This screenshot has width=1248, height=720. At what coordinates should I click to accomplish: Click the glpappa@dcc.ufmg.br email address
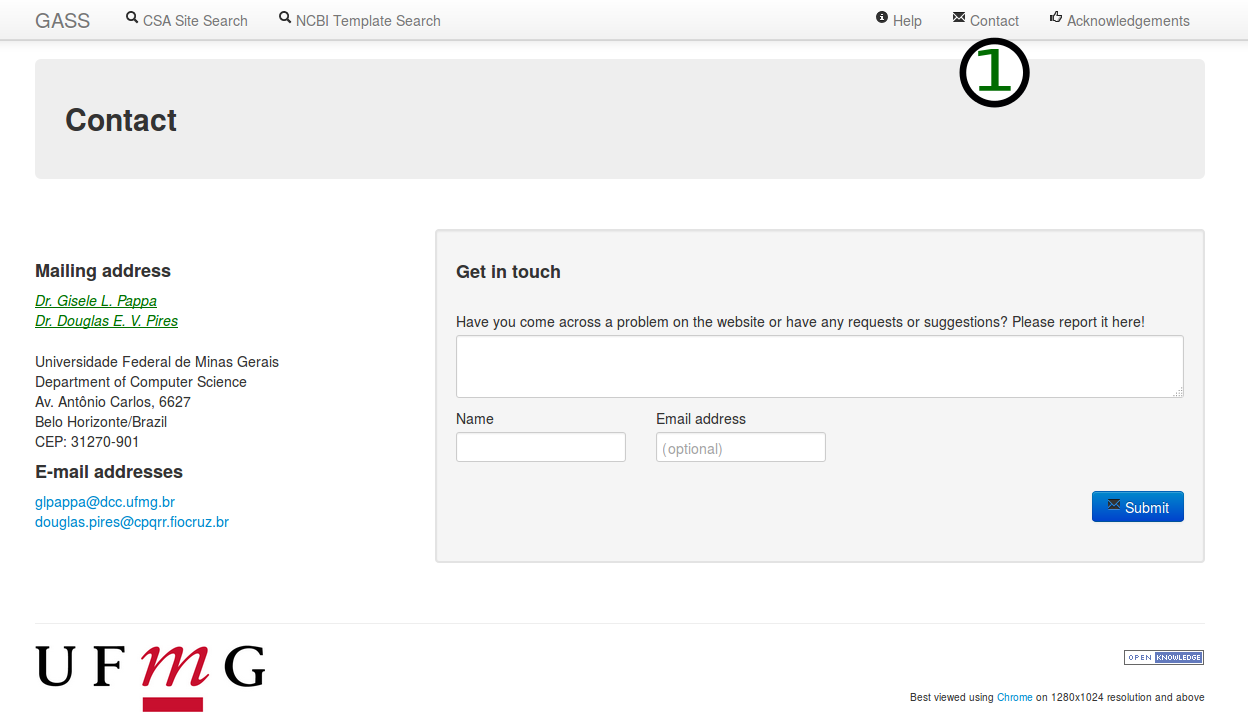(x=105, y=502)
